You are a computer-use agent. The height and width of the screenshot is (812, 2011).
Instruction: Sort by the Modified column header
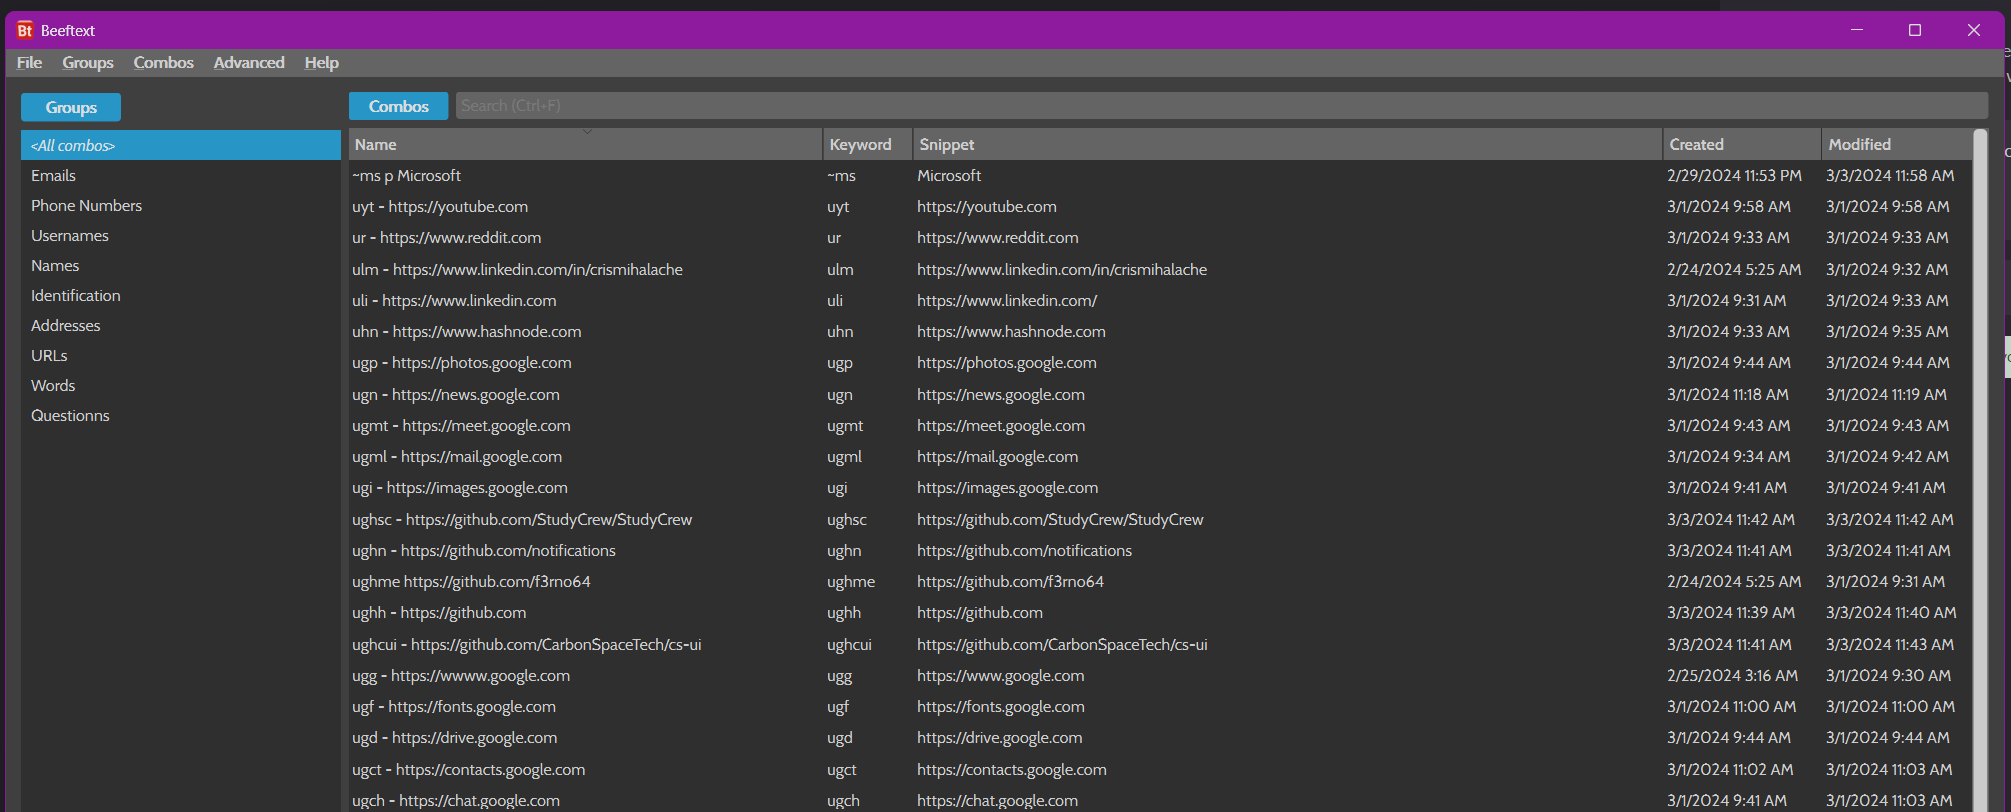click(x=1897, y=144)
